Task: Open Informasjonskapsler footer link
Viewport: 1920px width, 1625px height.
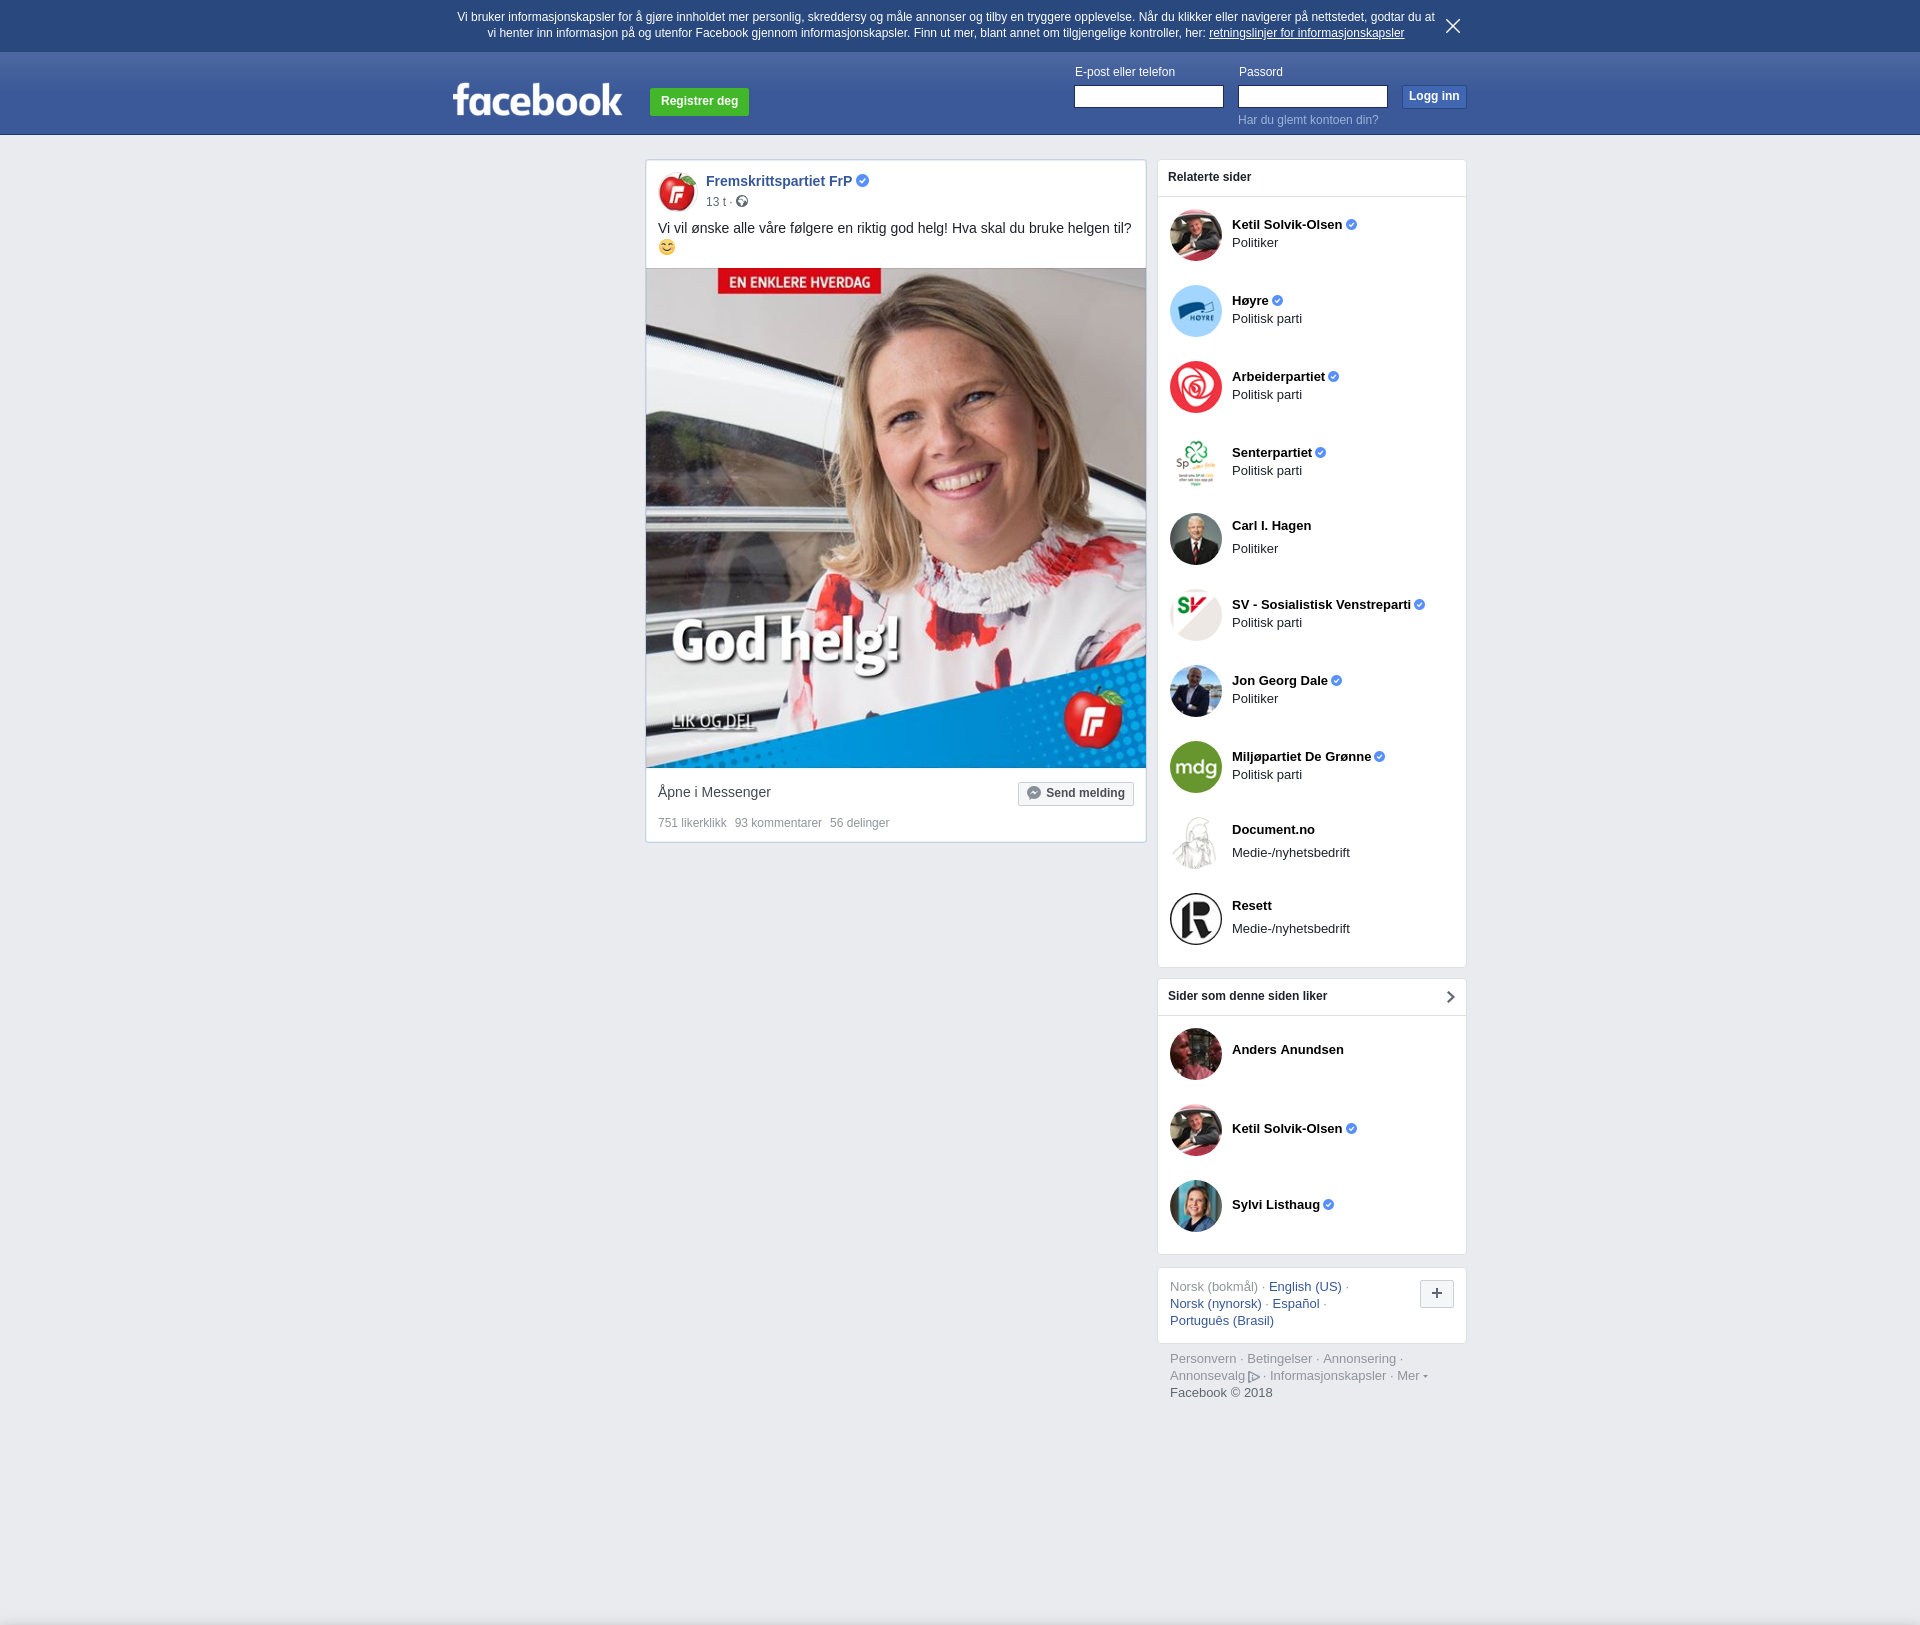Action: click(1328, 1376)
